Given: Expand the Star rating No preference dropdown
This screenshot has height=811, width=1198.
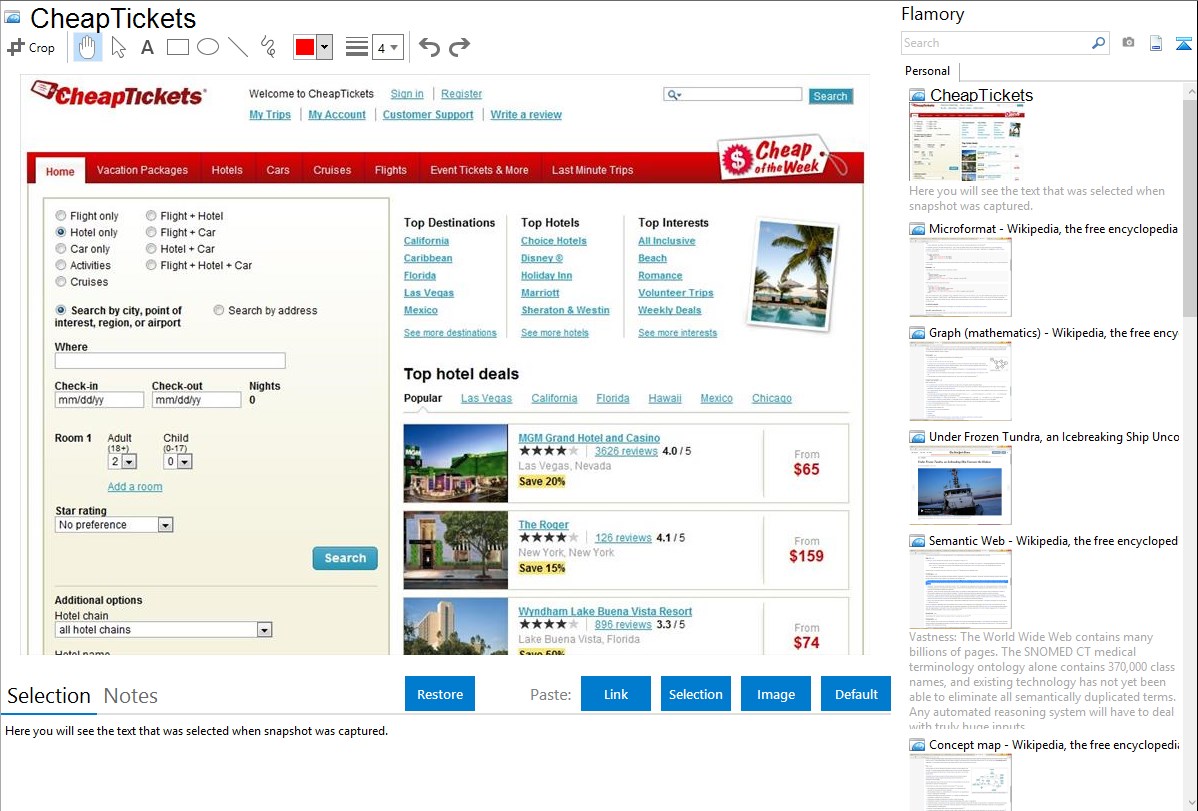Looking at the screenshot, I should click(165, 525).
